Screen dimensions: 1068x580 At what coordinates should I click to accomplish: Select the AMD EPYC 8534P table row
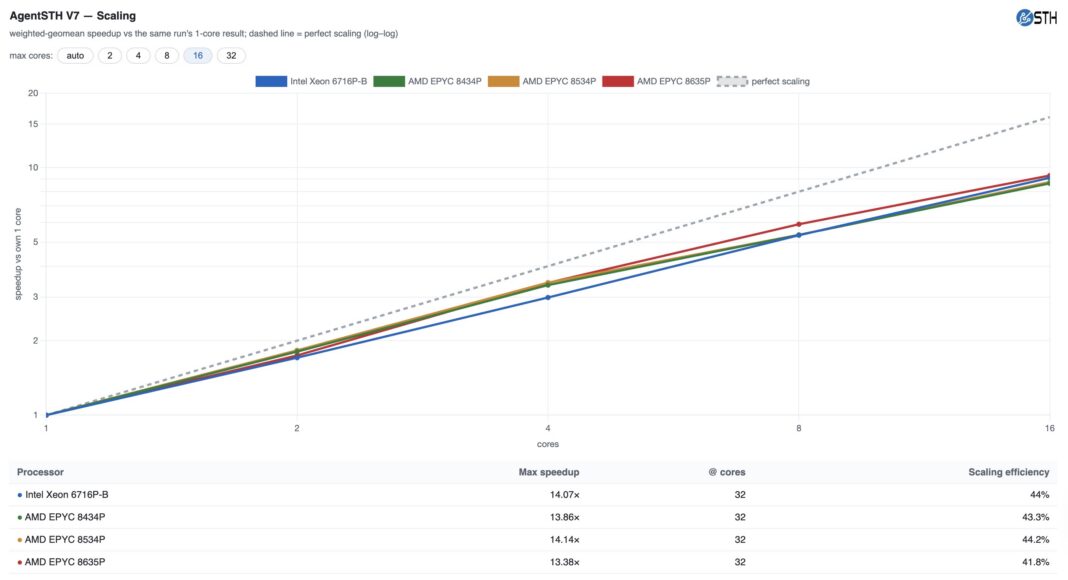point(533,540)
